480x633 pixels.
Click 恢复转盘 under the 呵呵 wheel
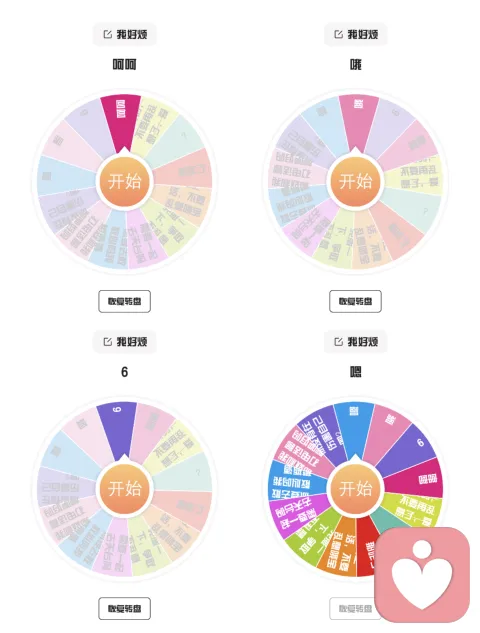[124, 301]
